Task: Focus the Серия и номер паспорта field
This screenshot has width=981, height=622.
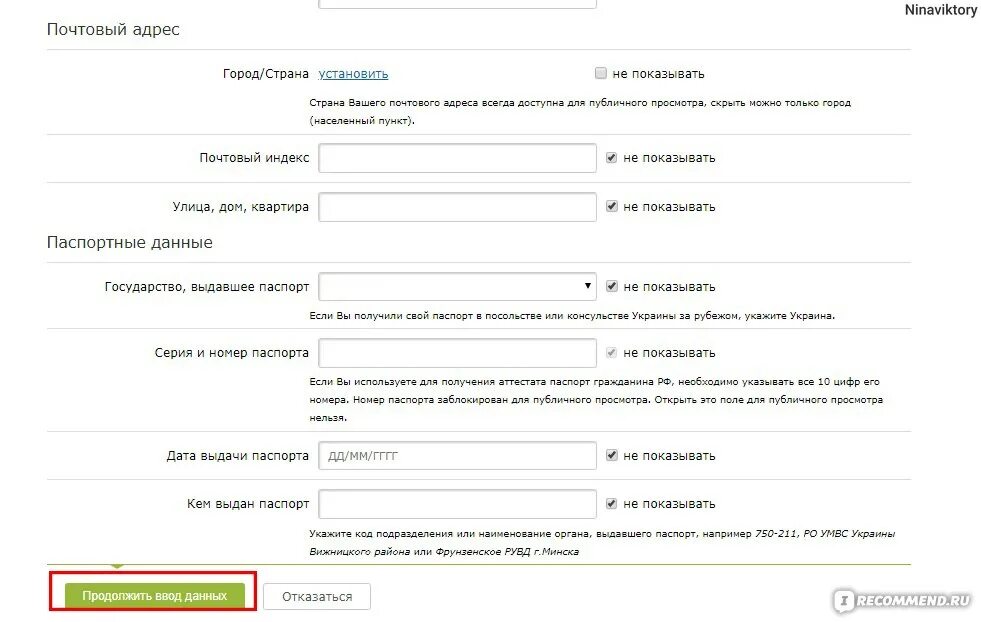Action: (457, 353)
